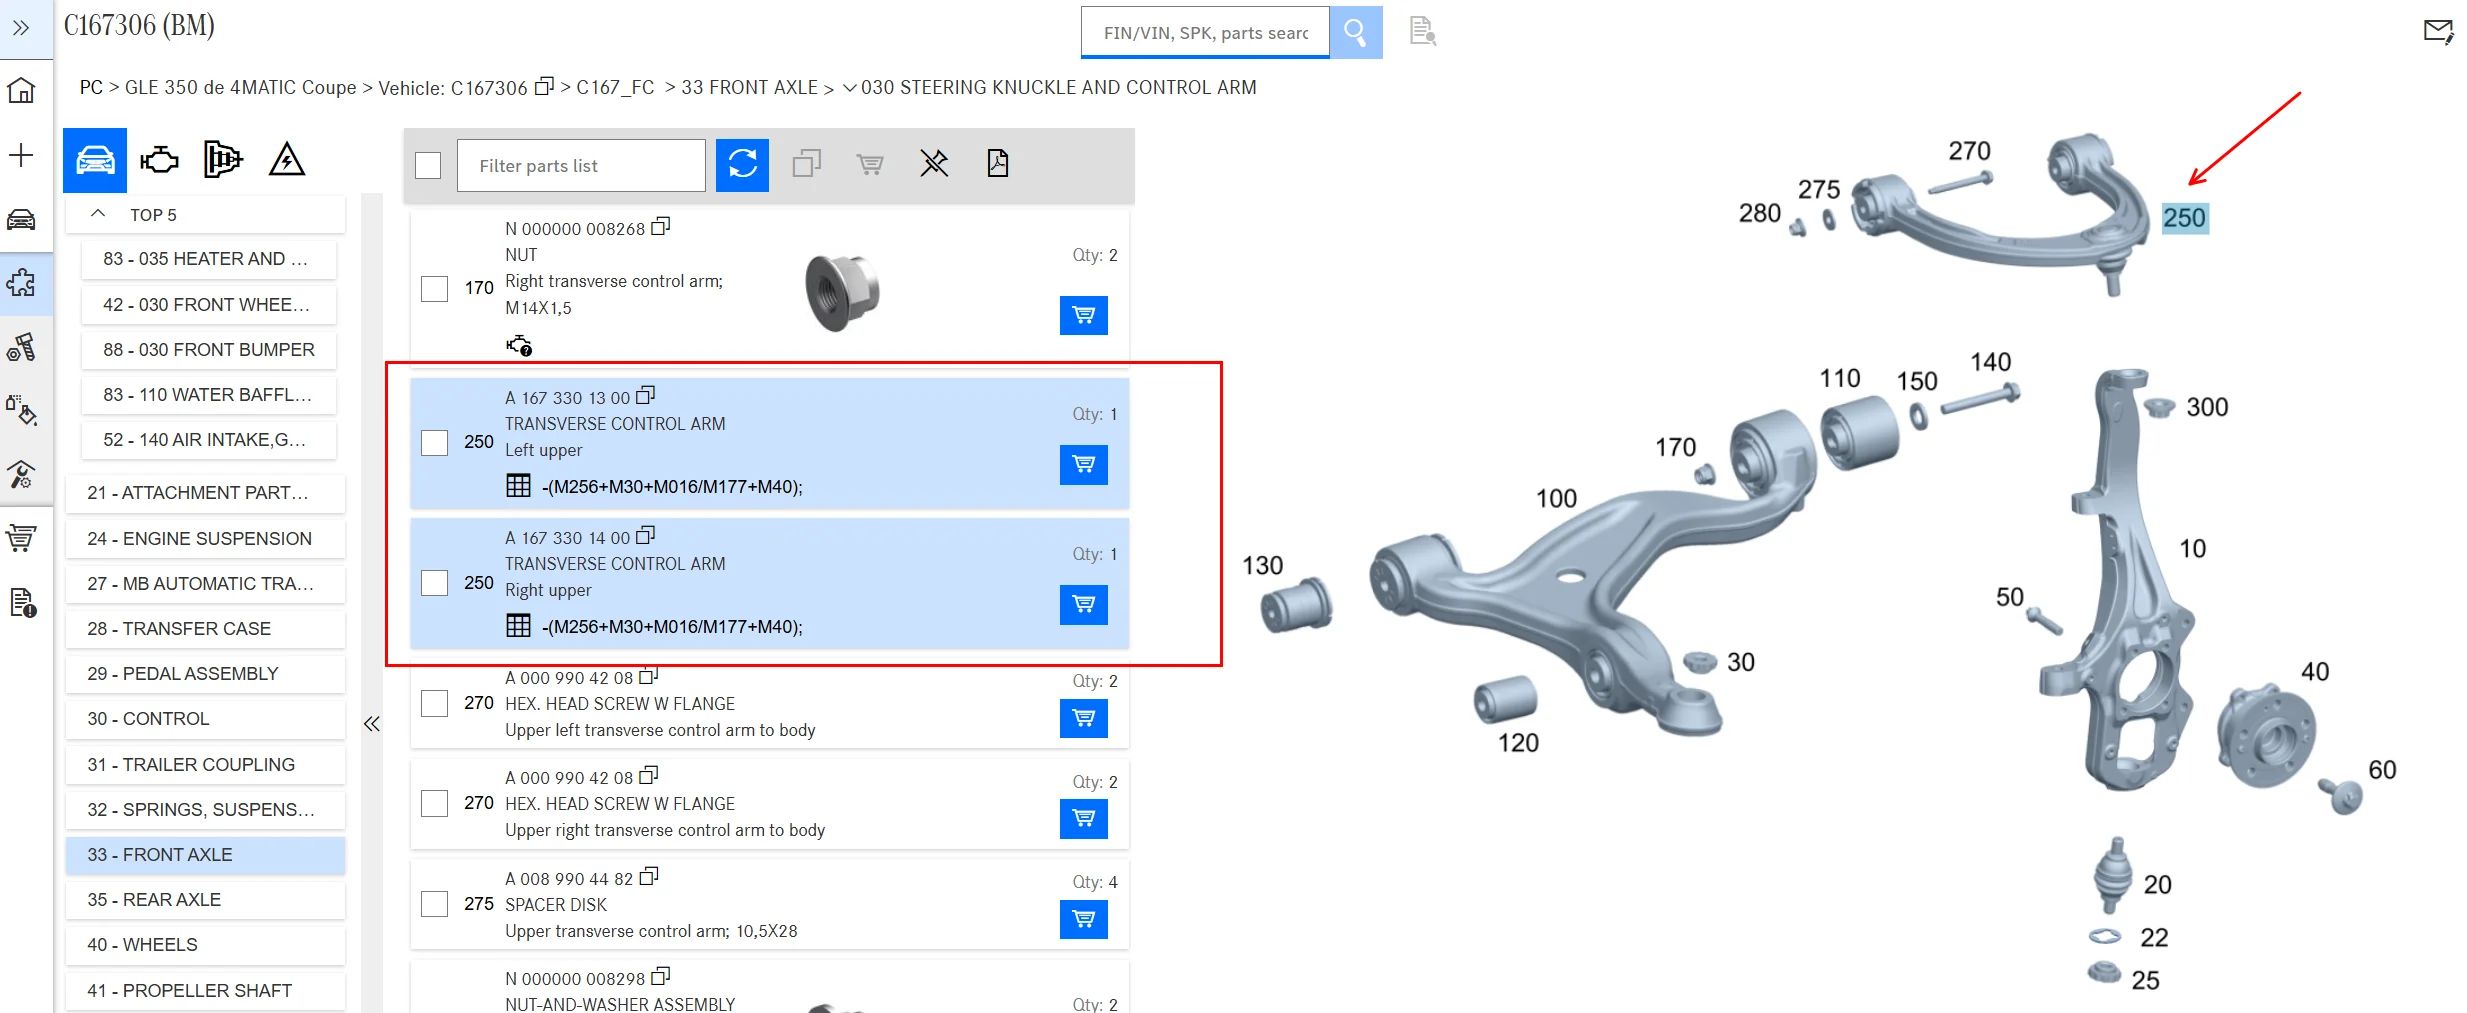Add upper right hex screw to cart
The height and width of the screenshot is (1013, 2467).
[x=1084, y=818]
